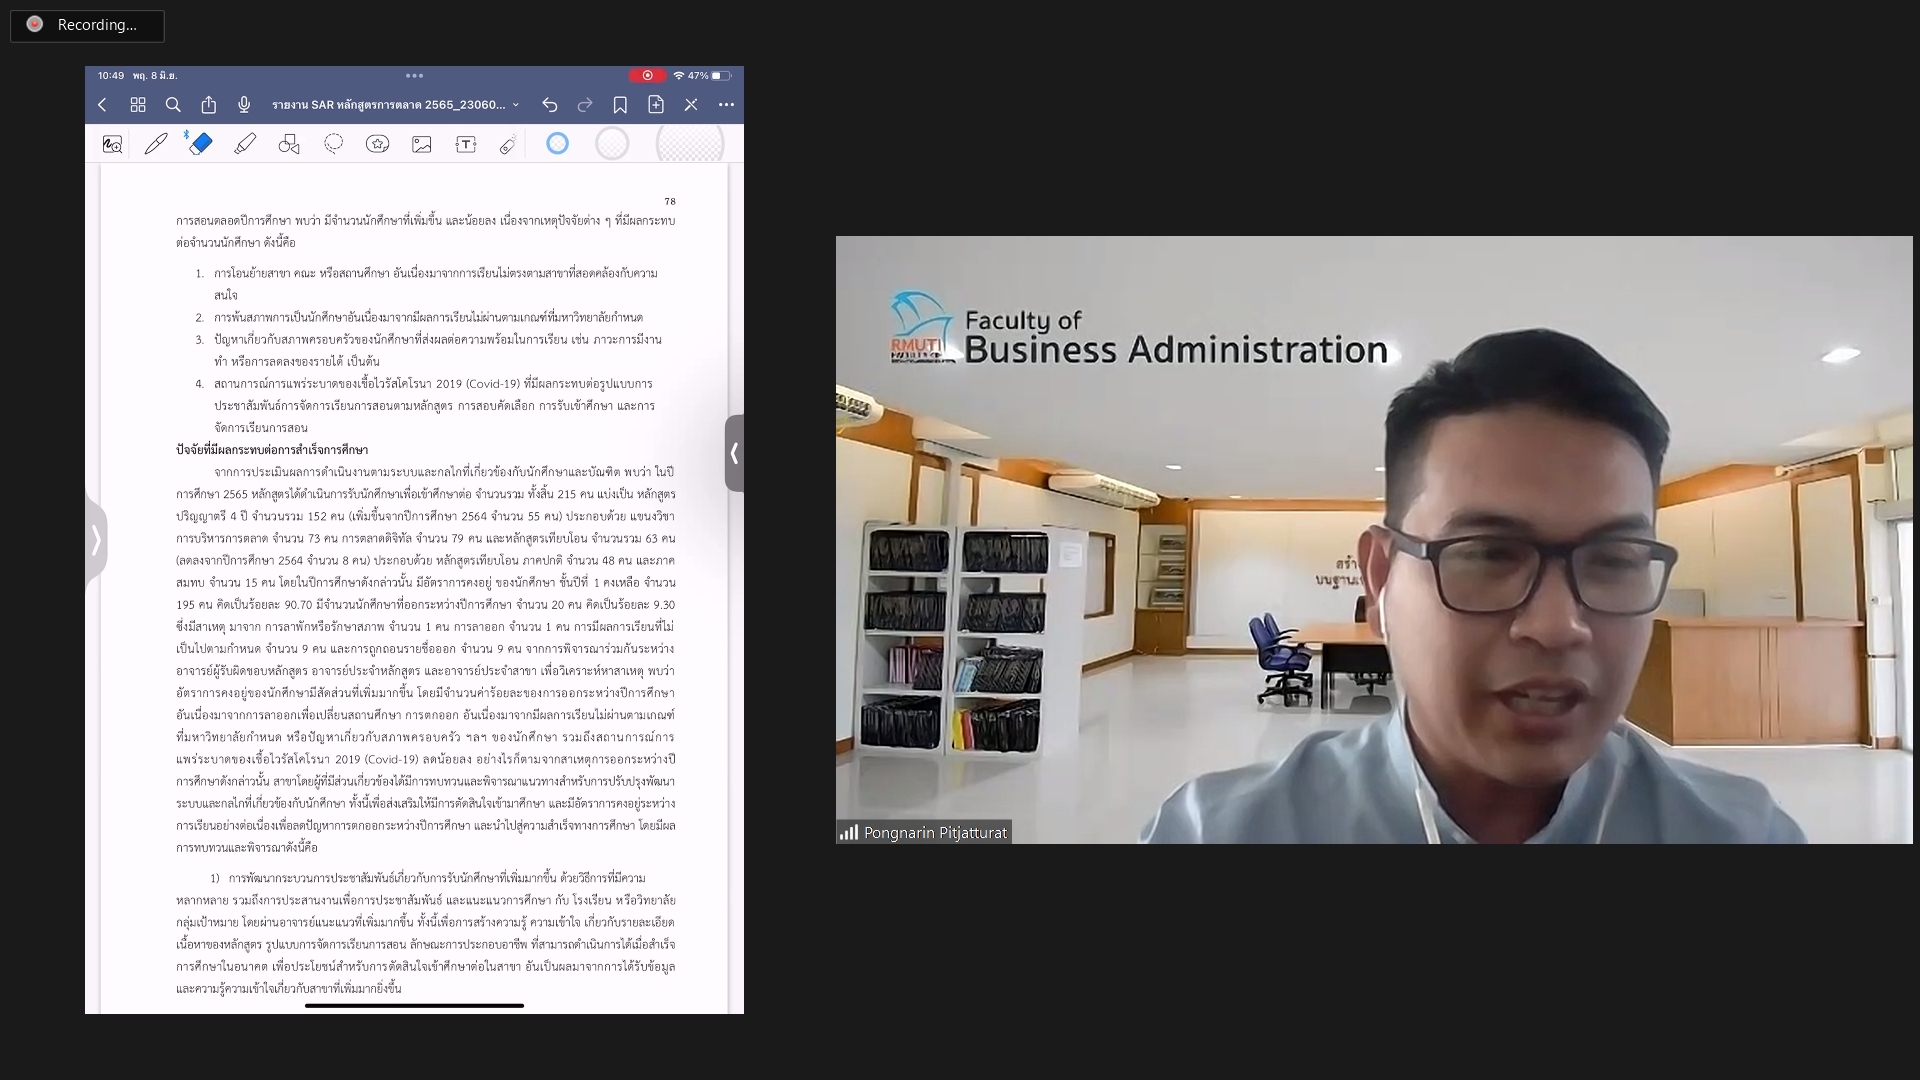Screen dimensions: 1920x1080
Task: Open the Elements sticker tool
Action: point(377,144)
